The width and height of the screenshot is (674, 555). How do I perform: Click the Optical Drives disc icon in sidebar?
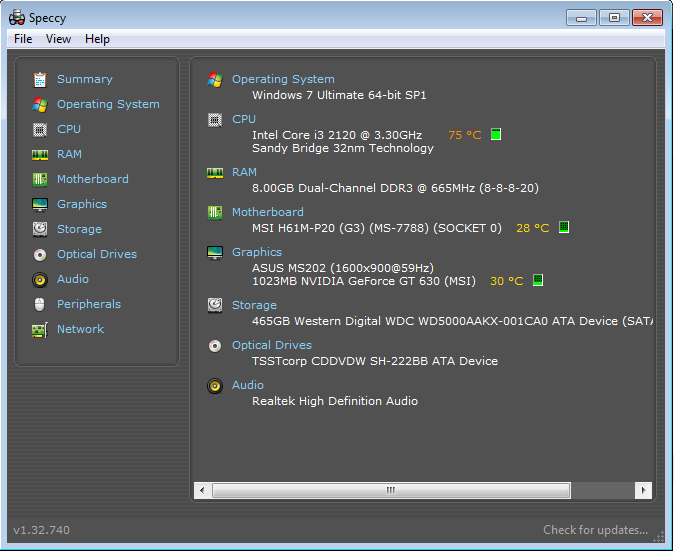tap(40, 255)
